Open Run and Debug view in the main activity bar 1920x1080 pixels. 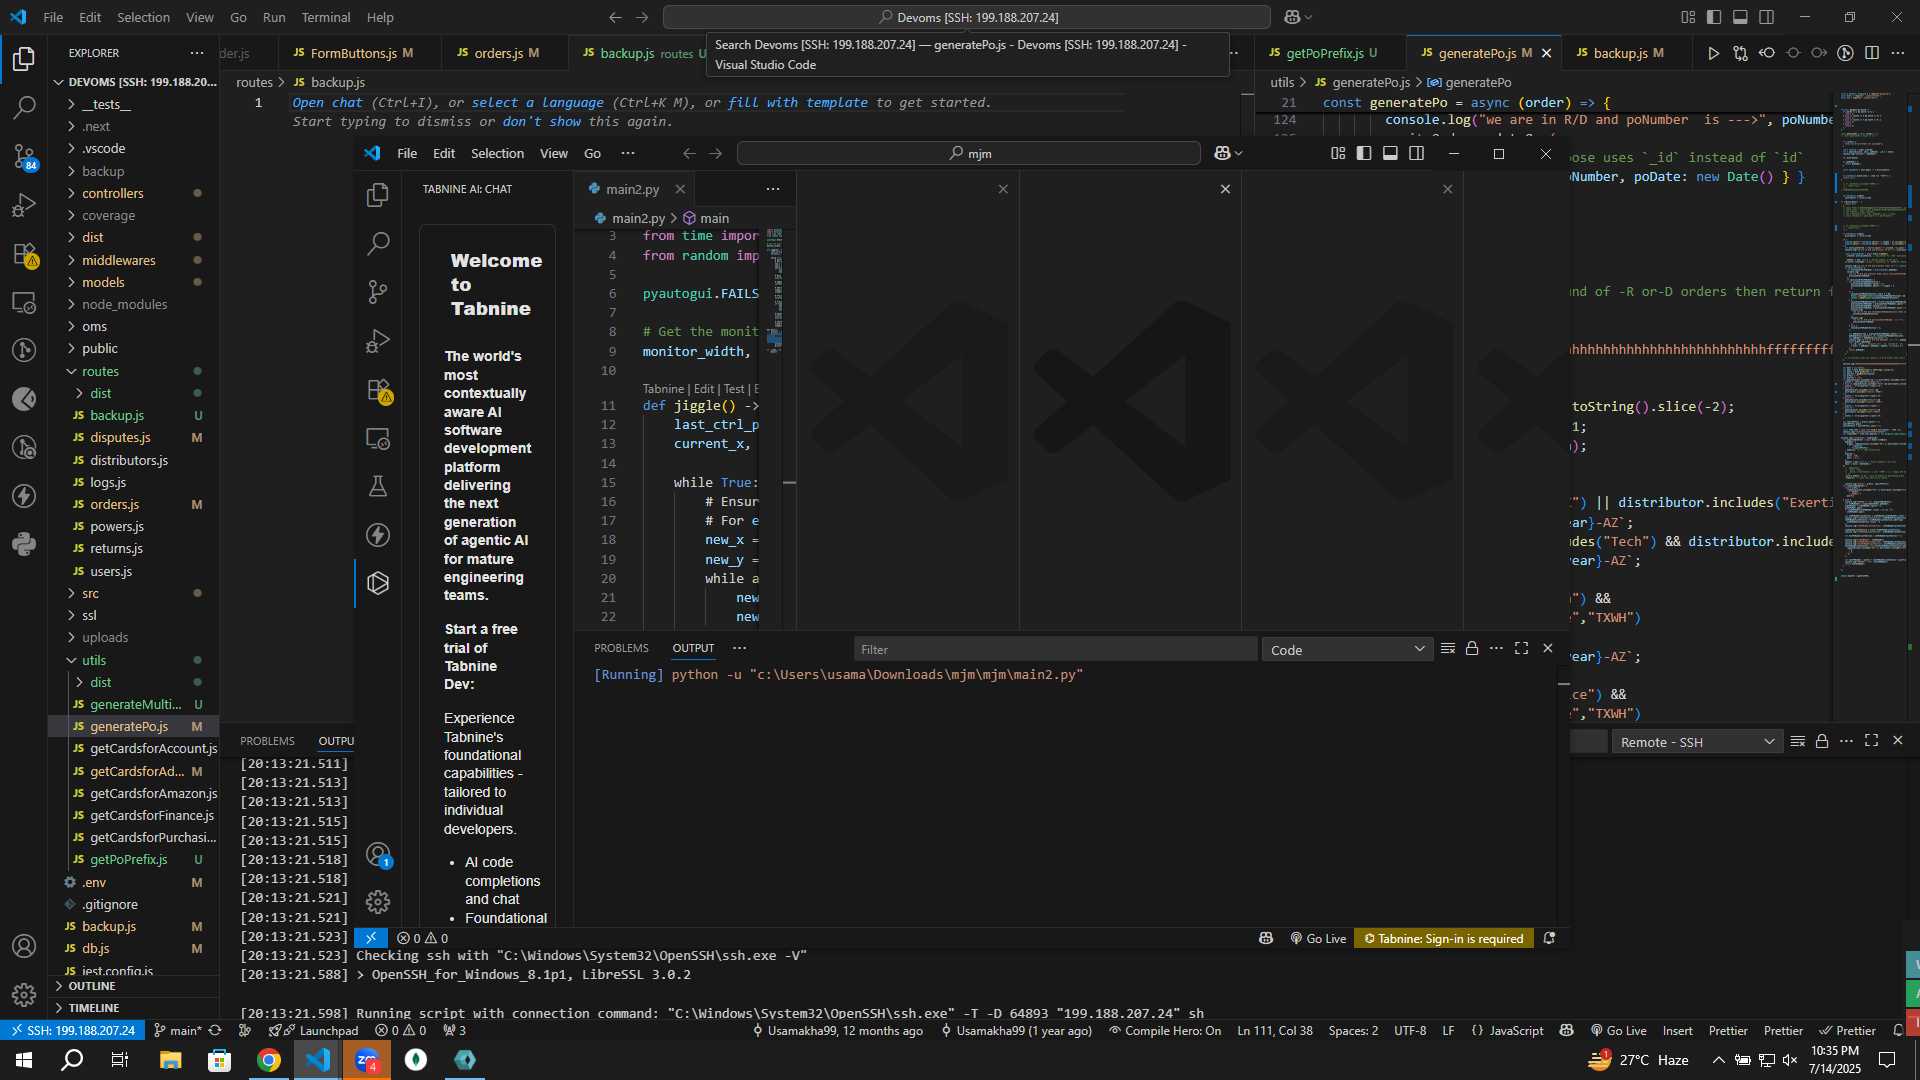[x=24, y=205]
